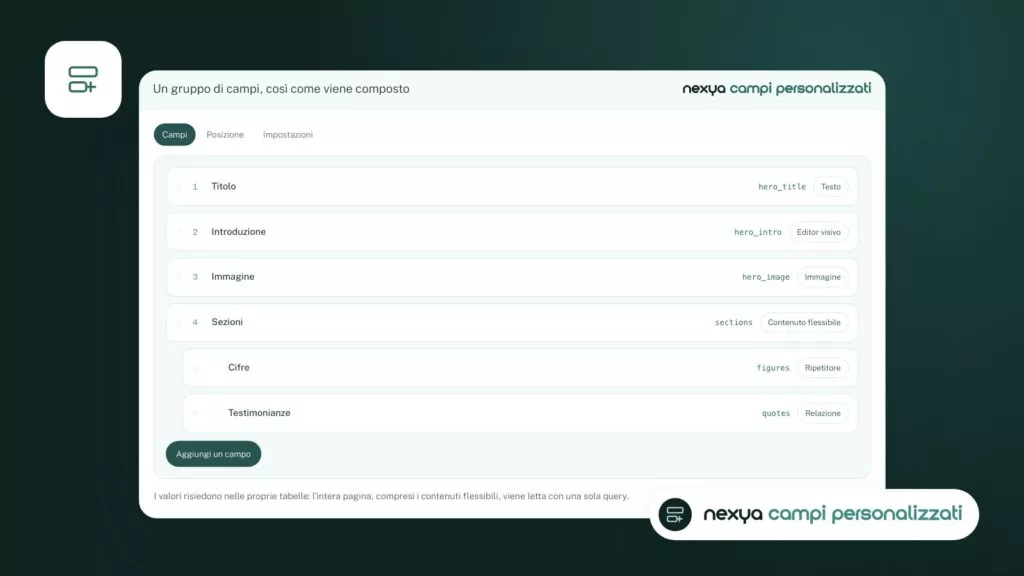Click the hero_title field key
Viewport: 1024px width, 576px height.
[x=782, y=187]
